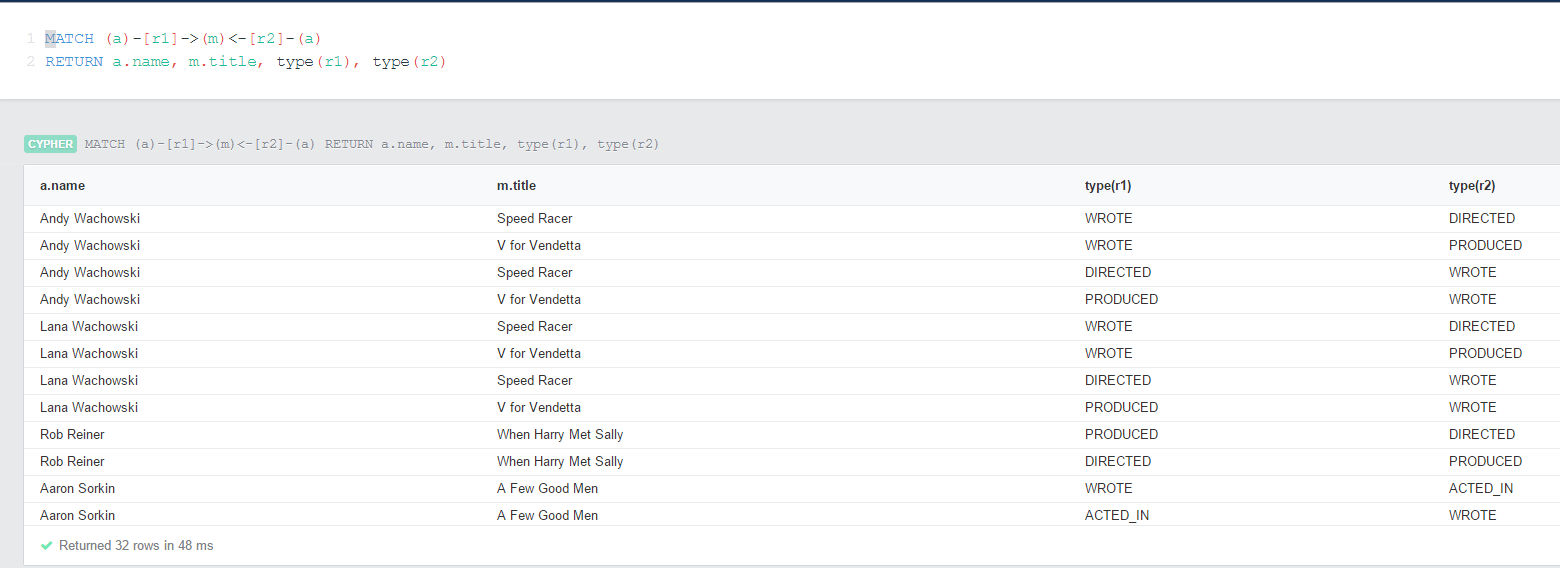Select the first Andy Wachowski name cell
The height and width of the screenshot is (568, 1560).
click(x=90, y=218)
